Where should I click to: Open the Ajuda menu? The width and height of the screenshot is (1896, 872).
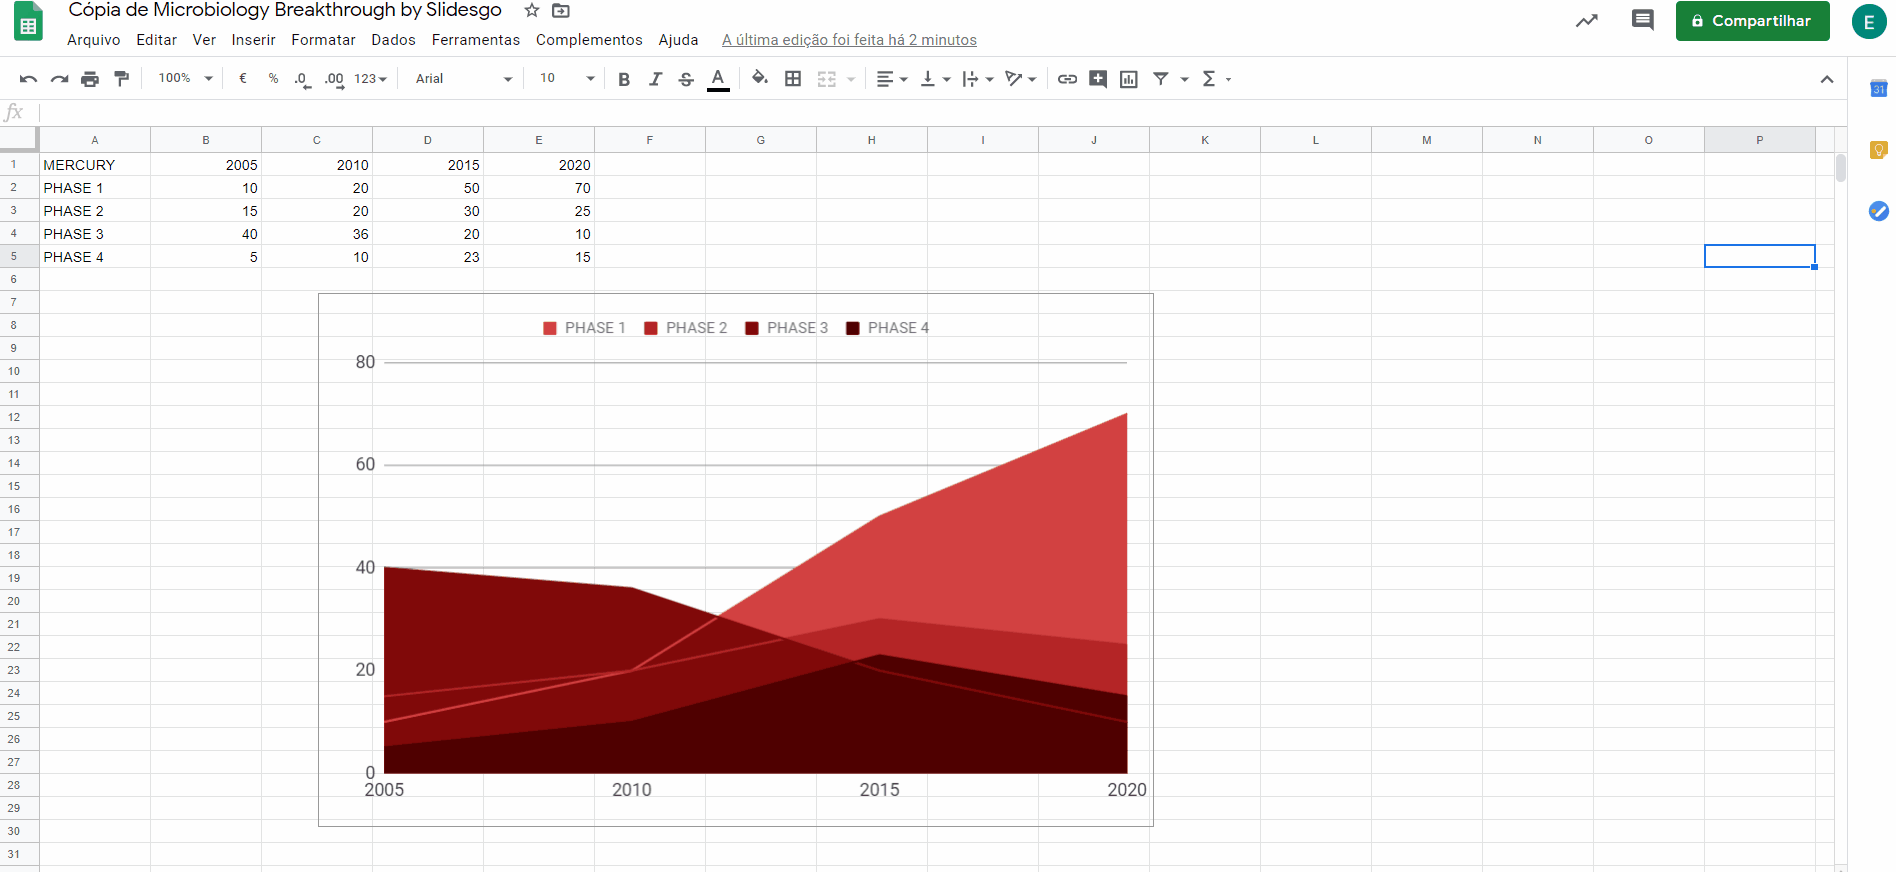coord(679,40)
